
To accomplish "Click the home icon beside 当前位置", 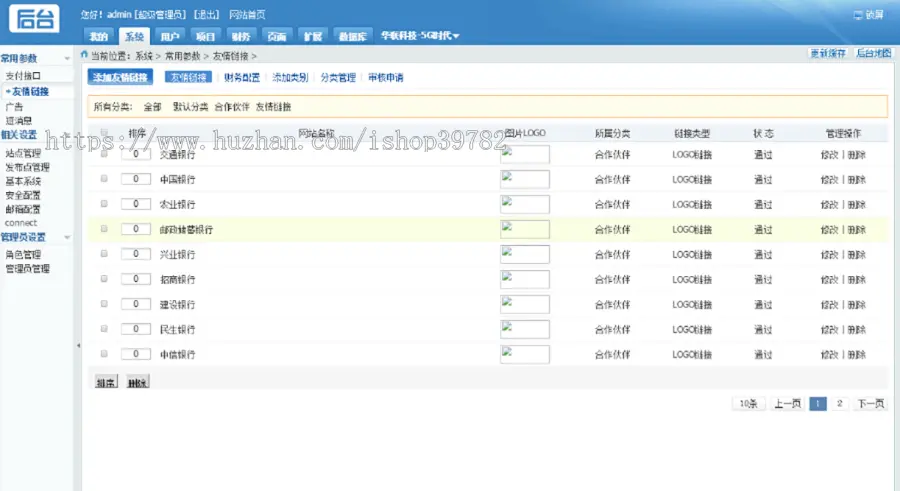I will pyautogui.click(x=84, y=55).
